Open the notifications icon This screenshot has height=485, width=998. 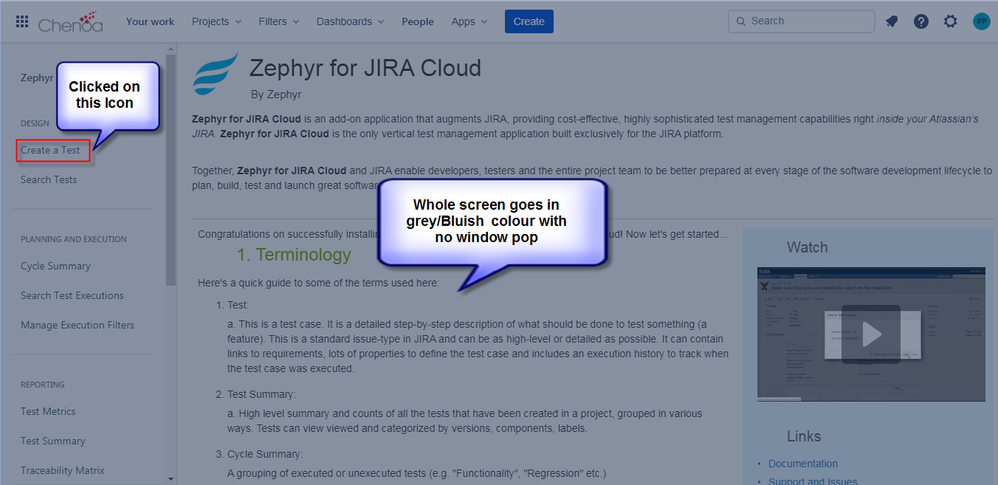tap(892, 21)
